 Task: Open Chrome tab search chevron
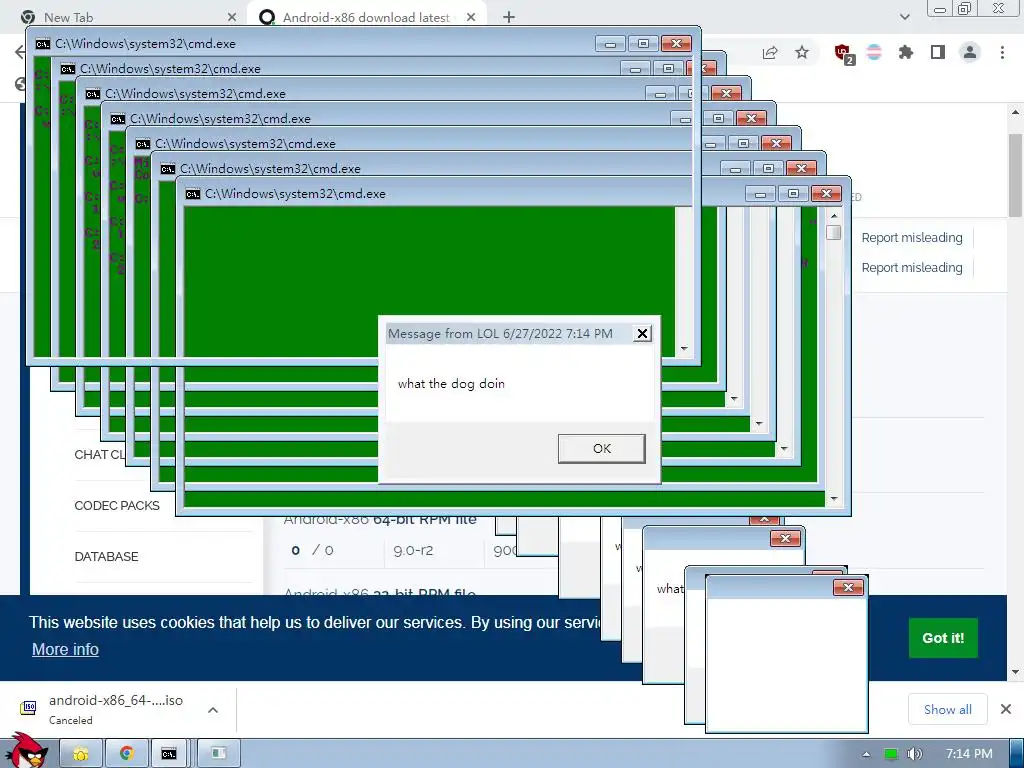[904, 18]
